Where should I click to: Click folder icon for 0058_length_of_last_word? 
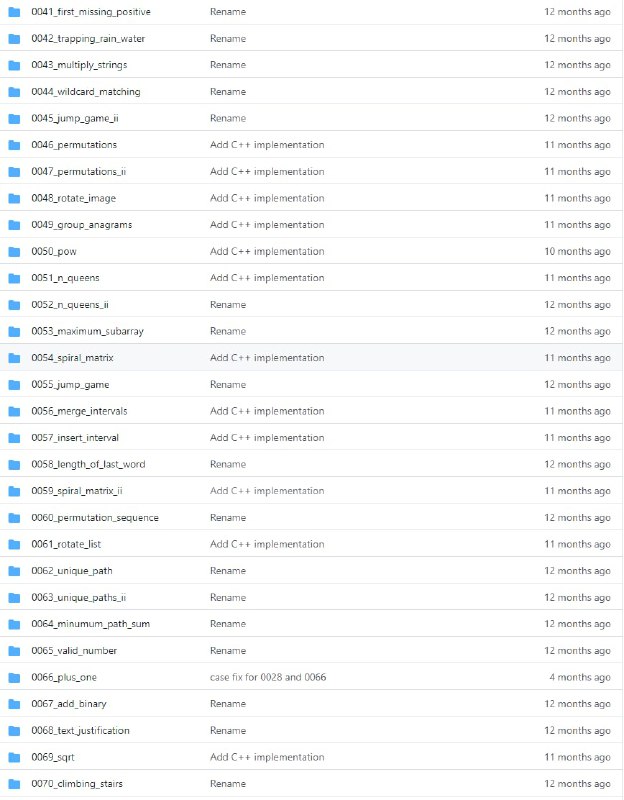pyautogui.click(x=14, y=464)
